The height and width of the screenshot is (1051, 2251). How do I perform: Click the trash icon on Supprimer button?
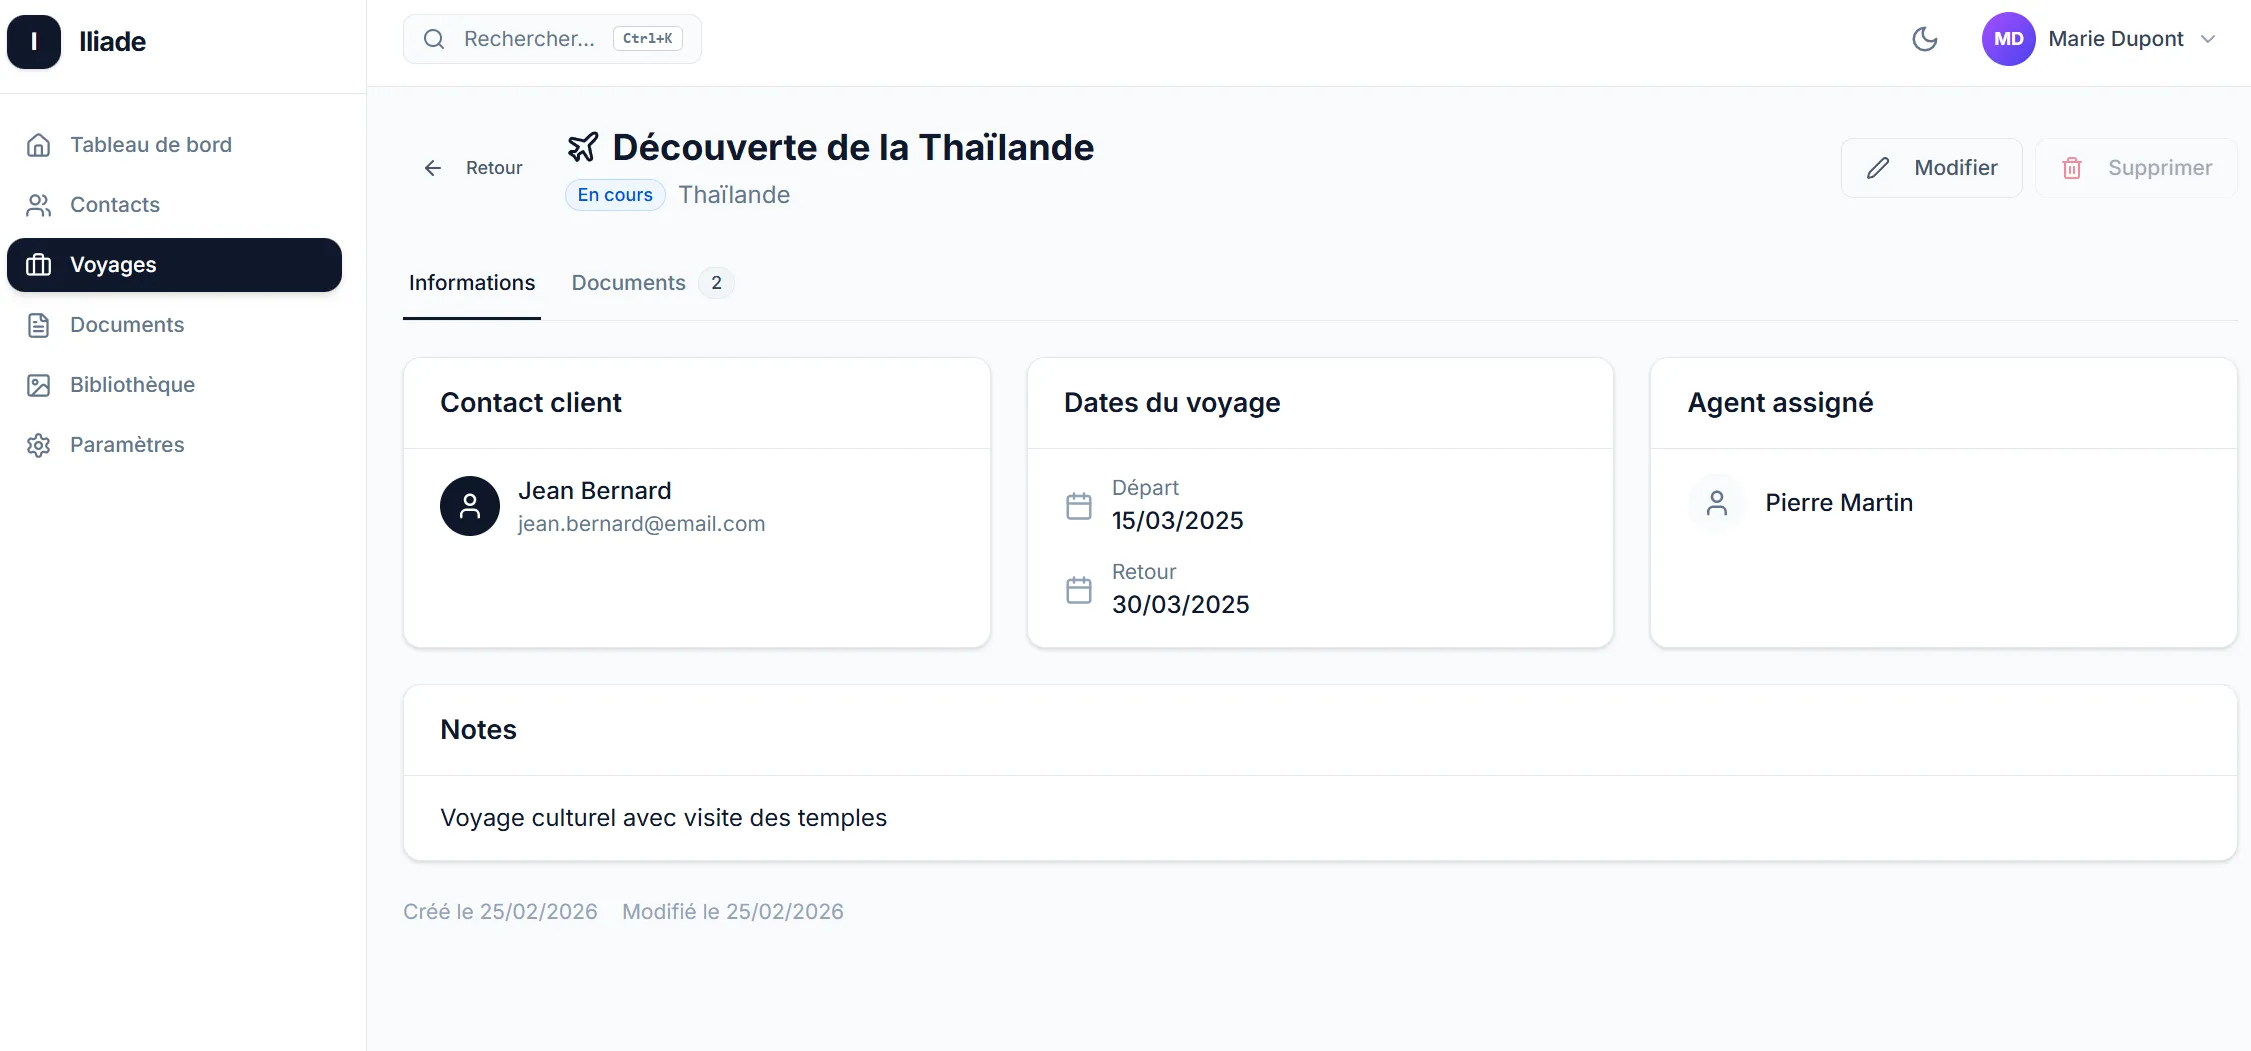2071,168
